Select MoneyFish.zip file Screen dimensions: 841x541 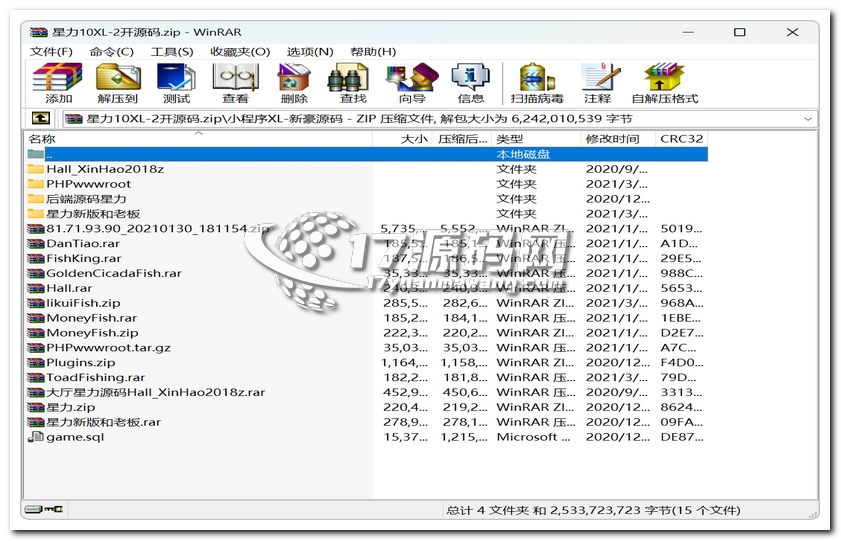click(x=367, y=333)
